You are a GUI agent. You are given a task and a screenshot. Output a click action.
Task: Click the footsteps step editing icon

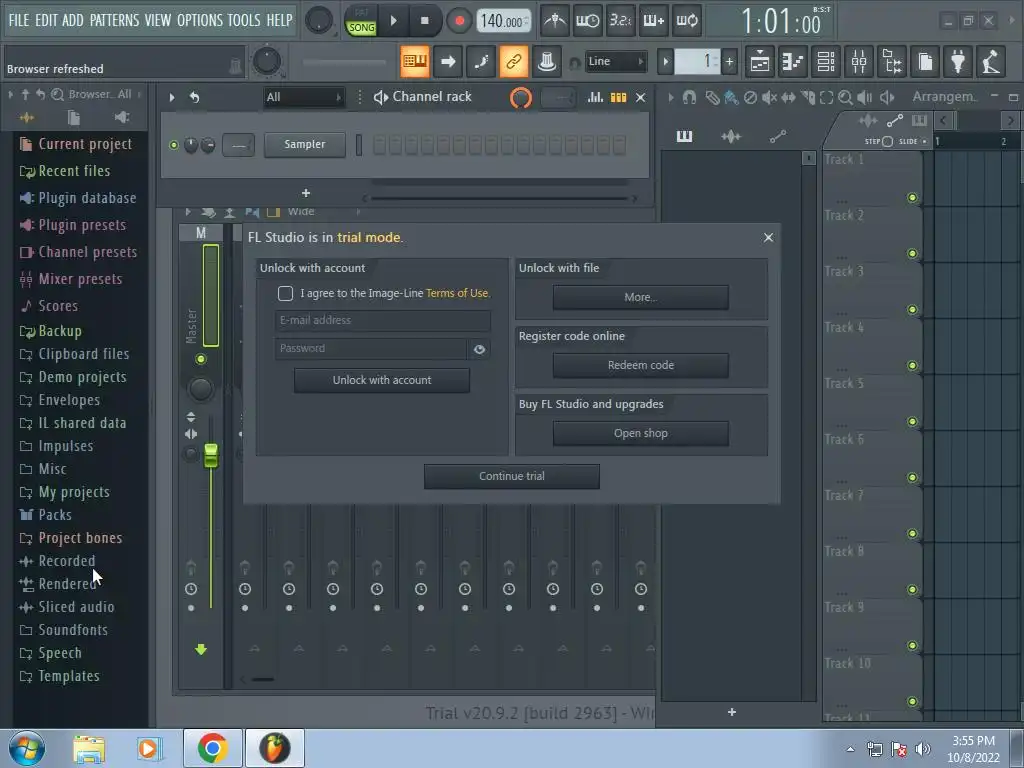[481, 61]
